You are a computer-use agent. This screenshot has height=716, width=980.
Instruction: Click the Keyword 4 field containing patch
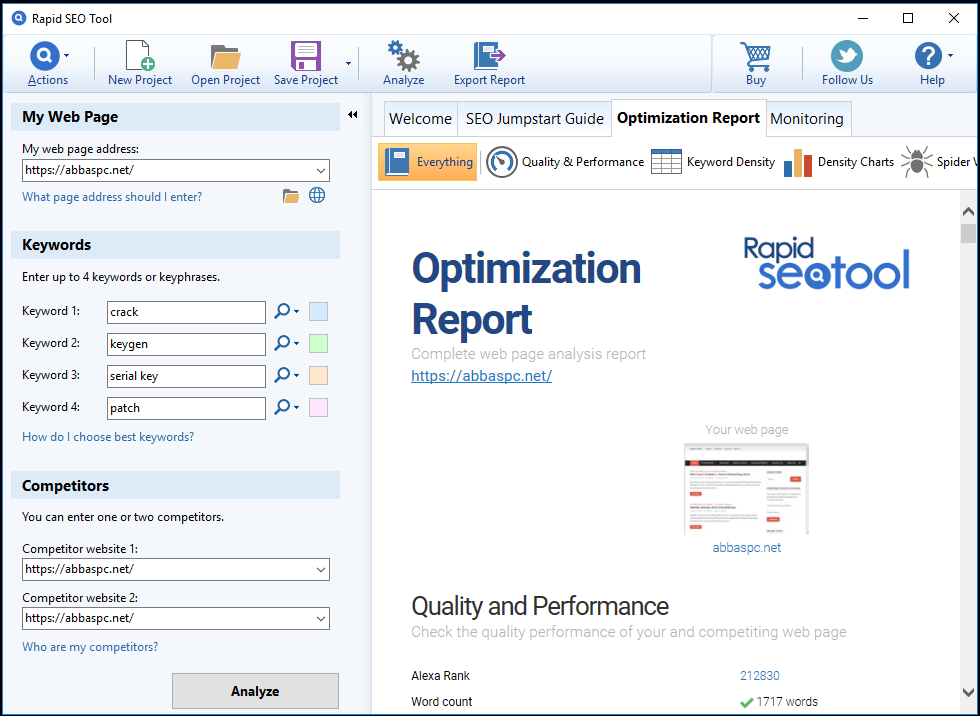coord(186,408)
